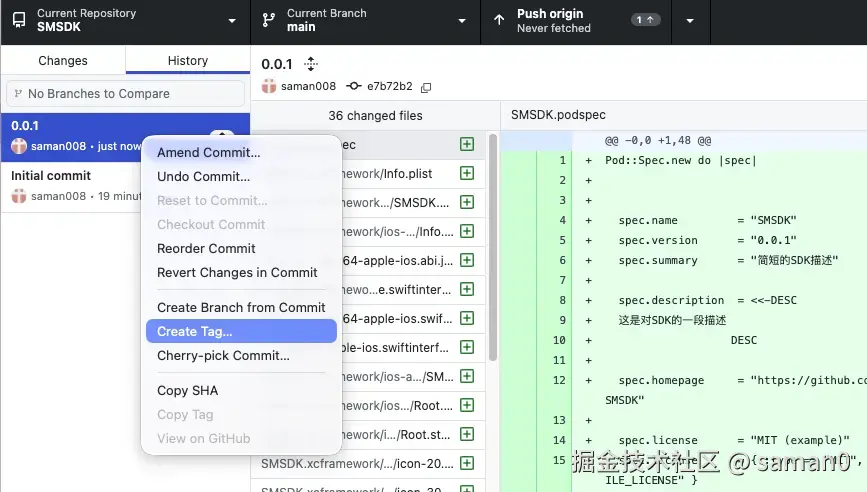Select the 0.0.1 commit in history

72,137
